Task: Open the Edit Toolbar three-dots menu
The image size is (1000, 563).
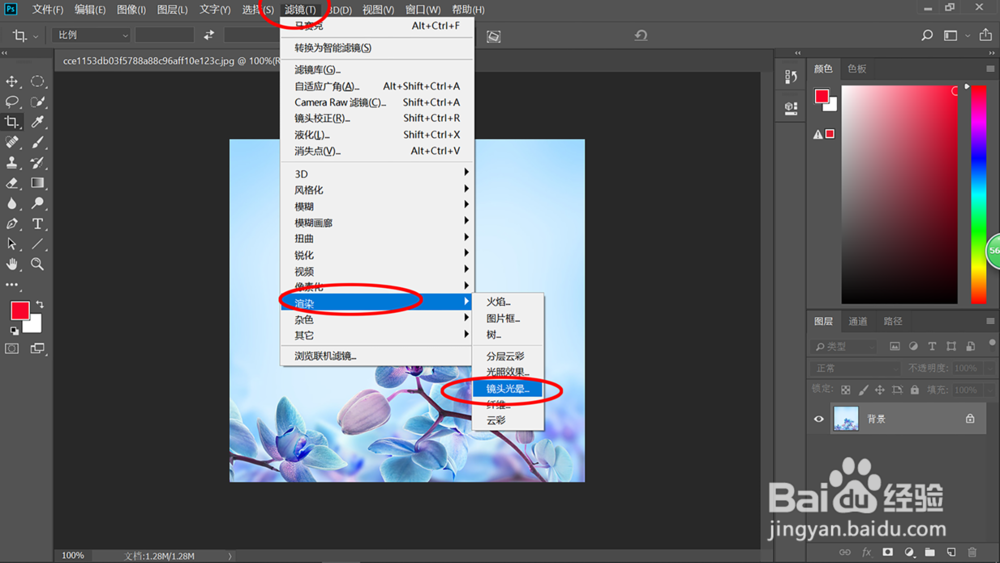Action: point(12,285)
